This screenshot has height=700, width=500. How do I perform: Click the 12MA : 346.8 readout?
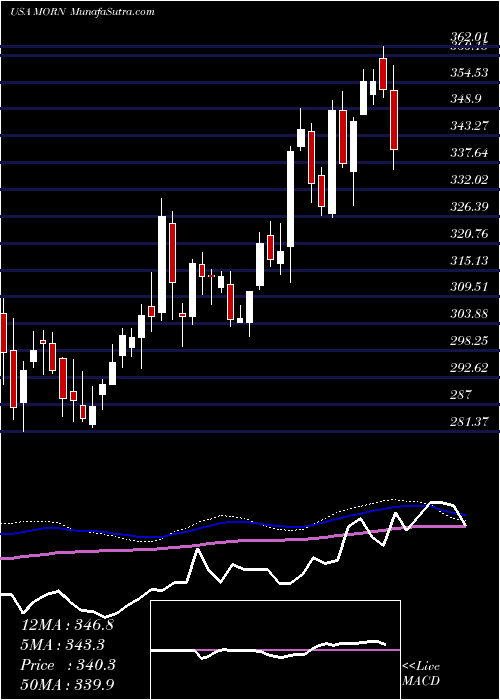tap(67, 625)
